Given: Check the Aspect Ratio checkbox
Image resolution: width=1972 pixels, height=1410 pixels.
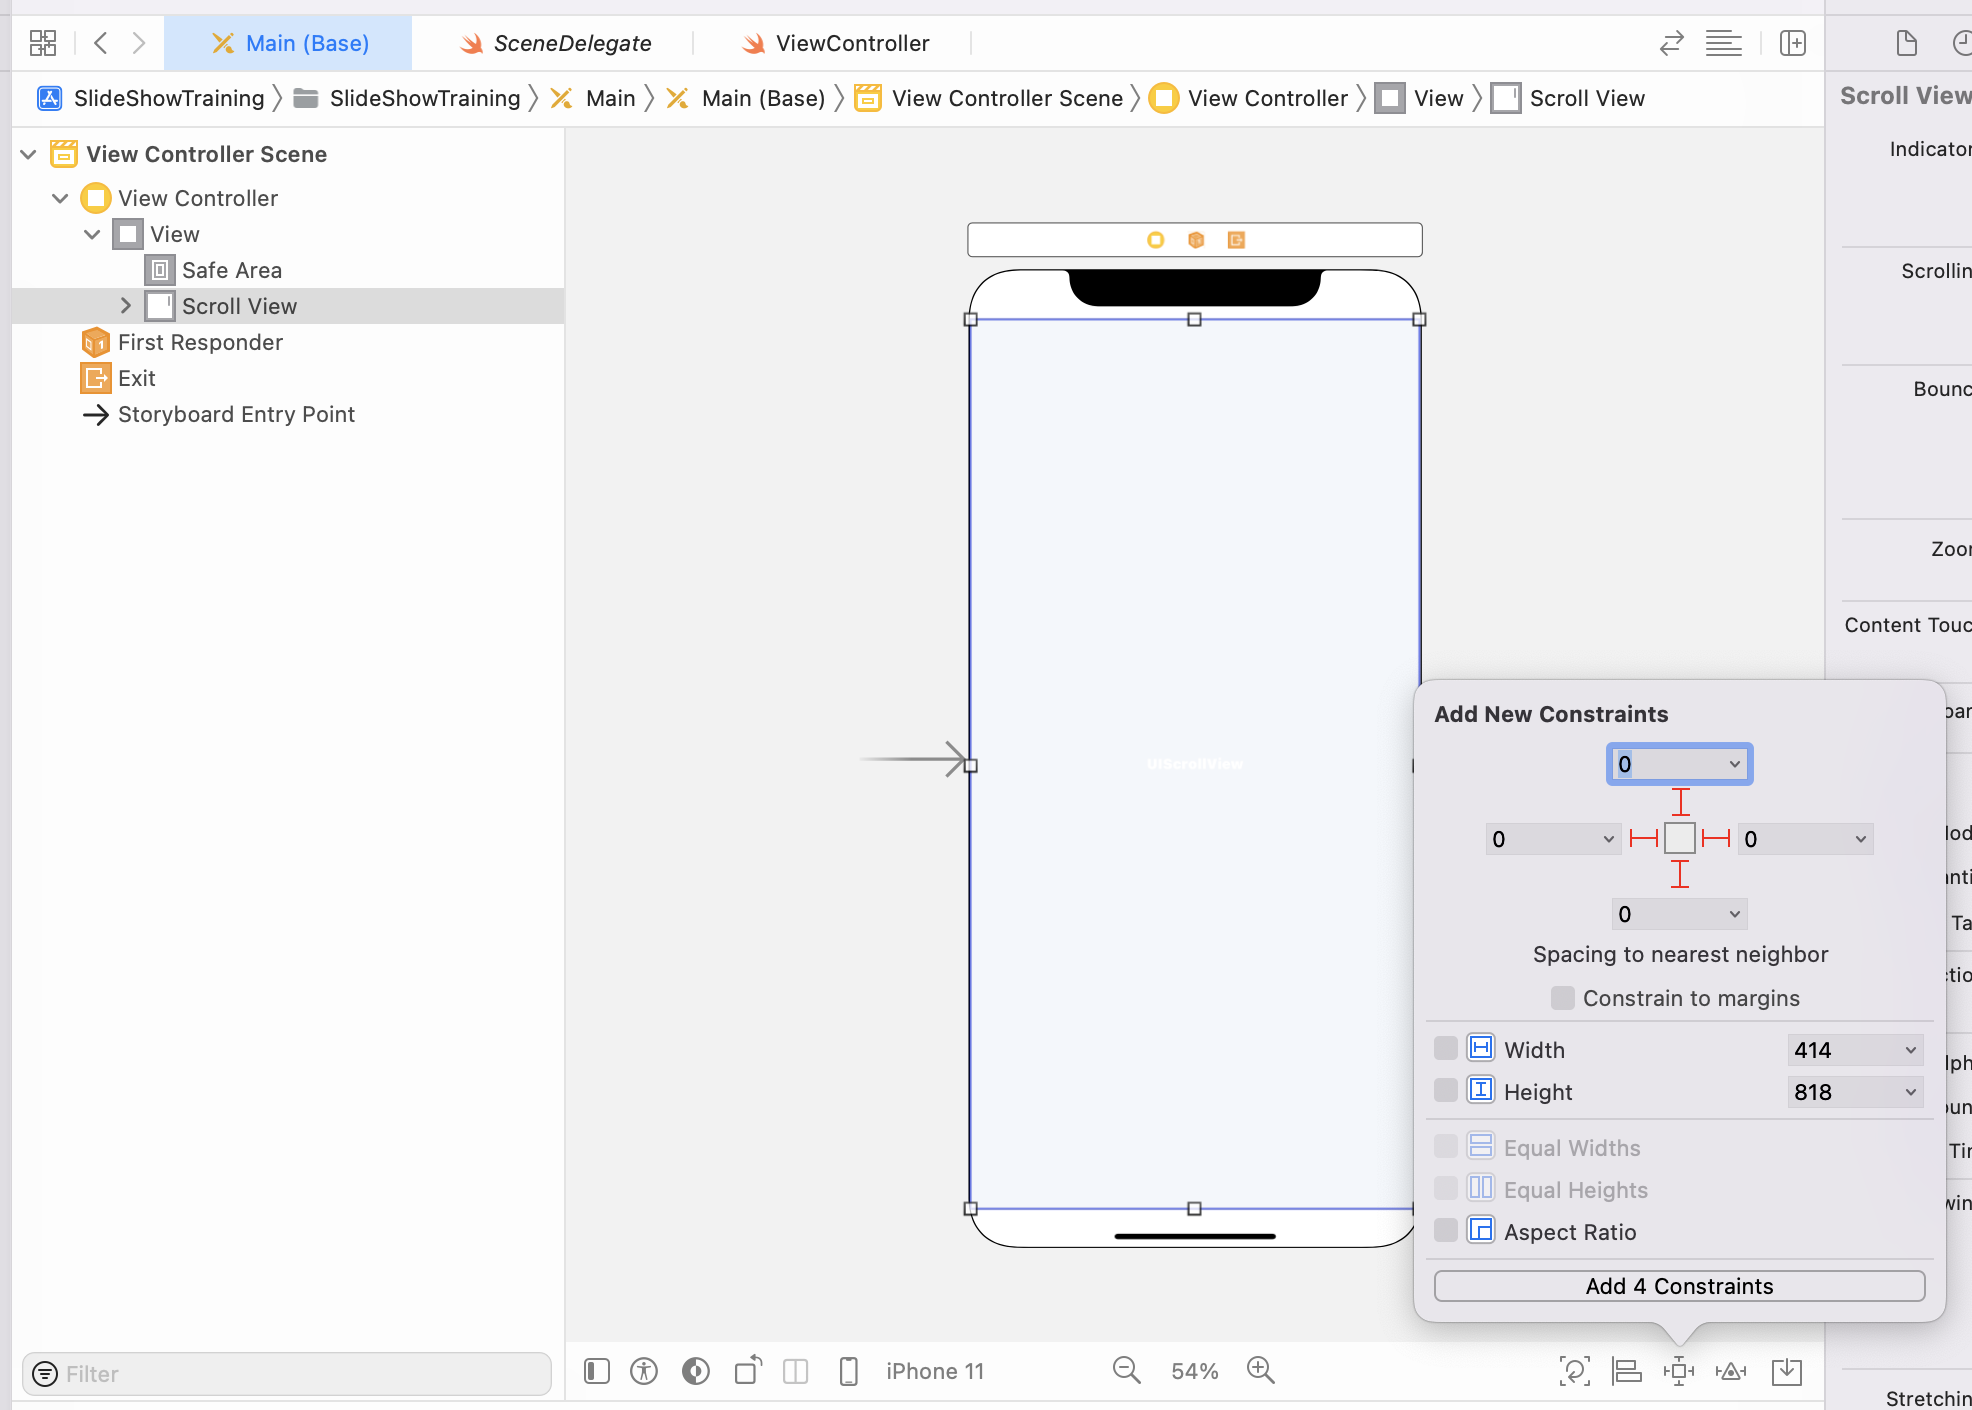Looking at the screenshot, I should coord(1446,1231).
